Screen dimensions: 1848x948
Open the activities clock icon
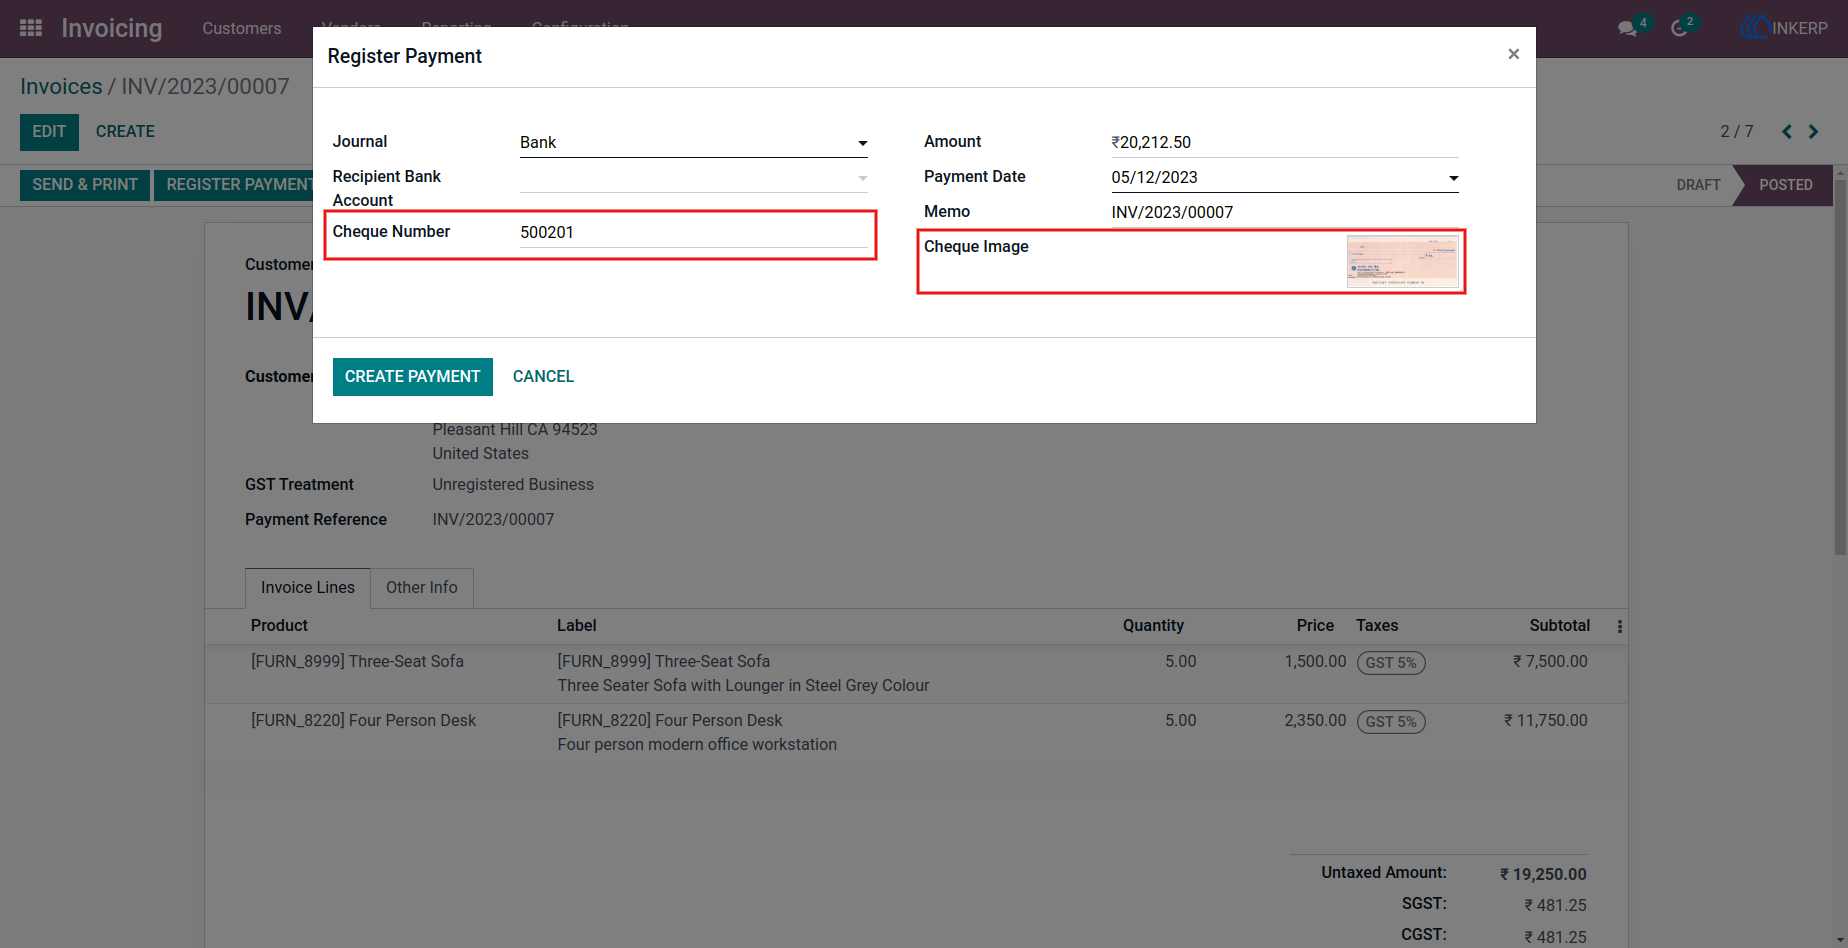point(1679,28)
